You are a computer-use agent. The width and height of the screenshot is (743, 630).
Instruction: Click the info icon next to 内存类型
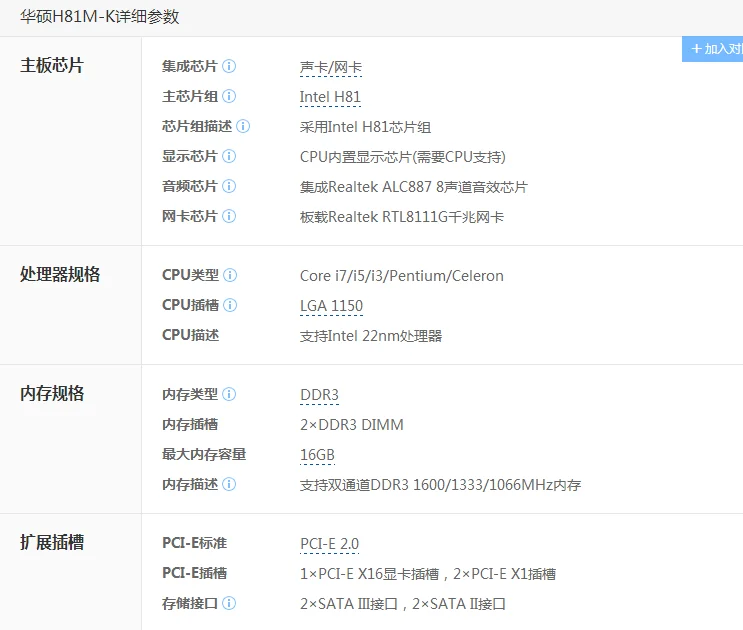coord(229,394)
